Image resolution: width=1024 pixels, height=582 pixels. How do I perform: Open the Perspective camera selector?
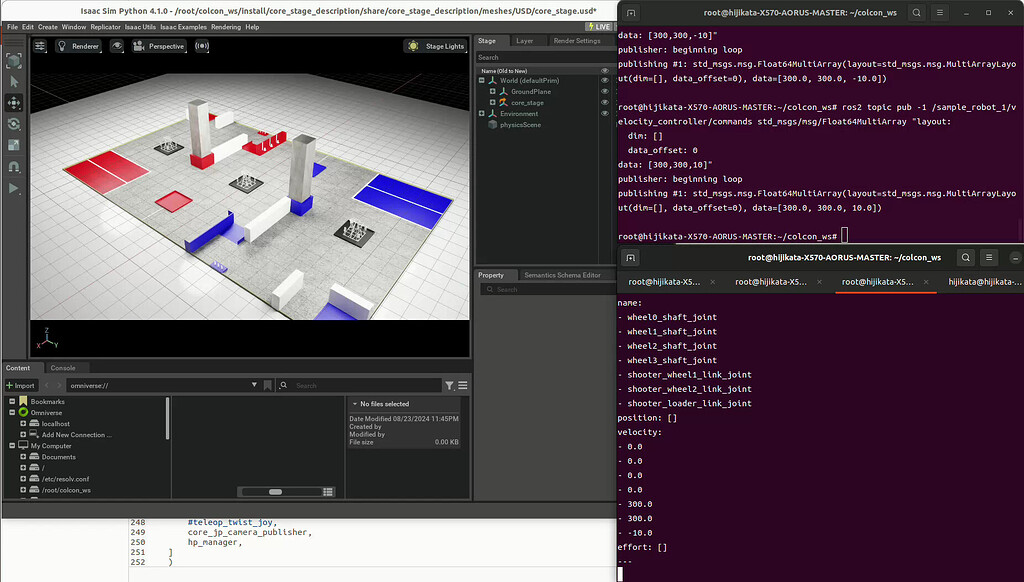coord(158,45)
